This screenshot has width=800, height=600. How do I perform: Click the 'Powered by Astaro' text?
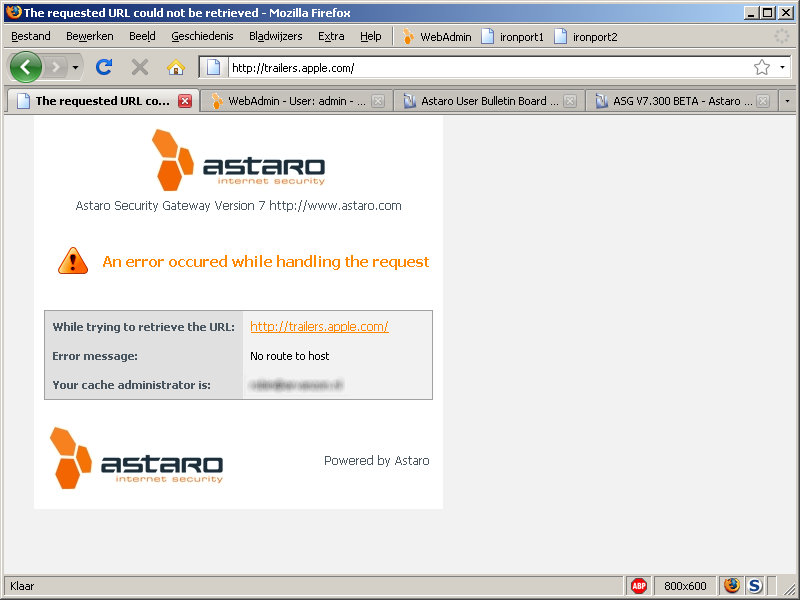[377, 461]
